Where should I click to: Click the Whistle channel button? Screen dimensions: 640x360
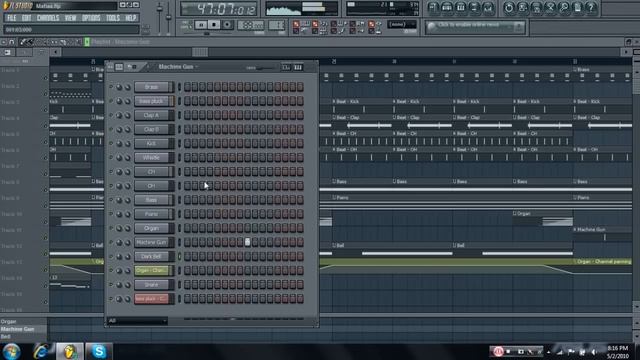tap(151, 158)
